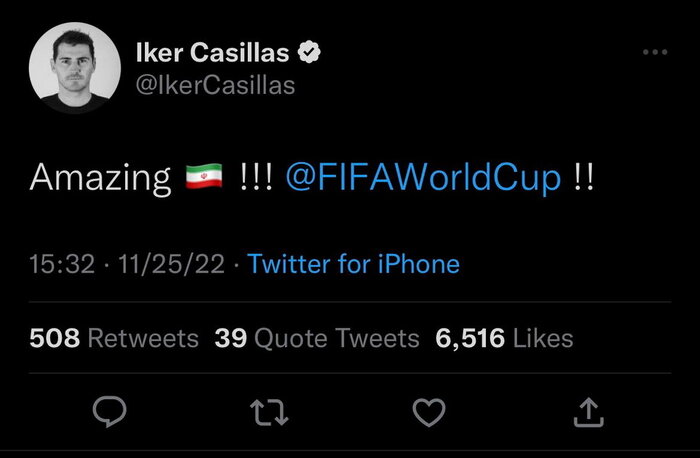Click the exclamation marks after the flag
The height and width of the screenshot is (458, 700).
[x=258, y=179]
